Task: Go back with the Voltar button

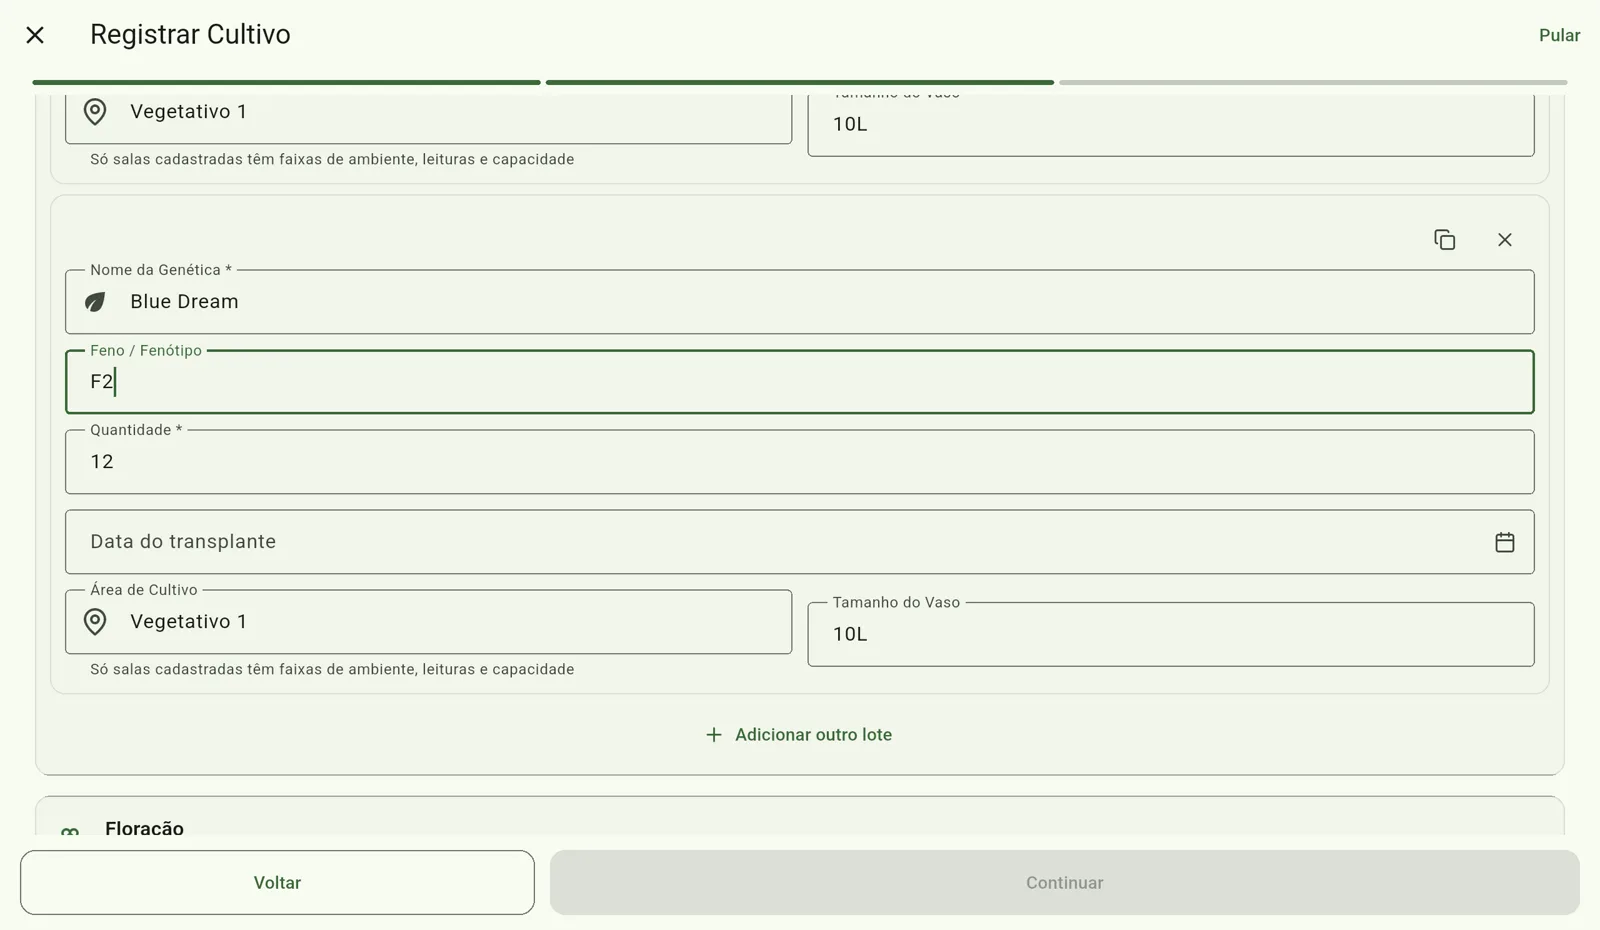Action: pos(277,883)
